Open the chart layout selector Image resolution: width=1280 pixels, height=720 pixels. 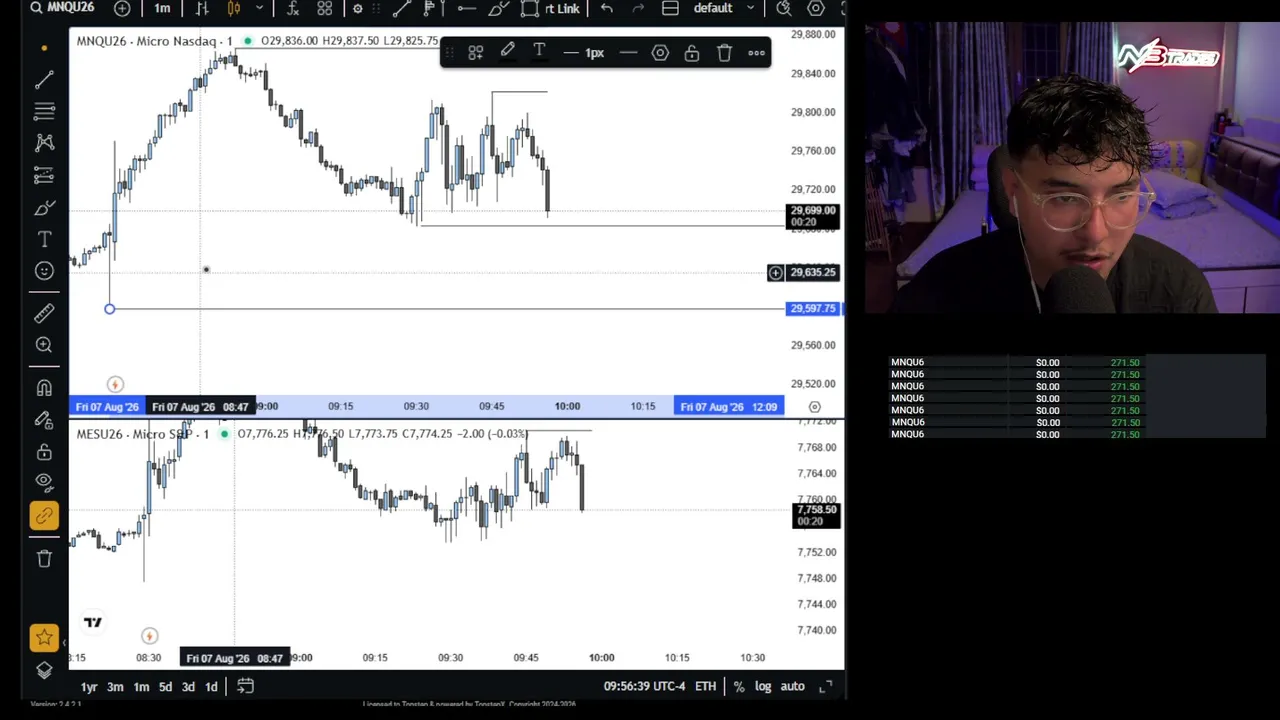tap(670, 8)
